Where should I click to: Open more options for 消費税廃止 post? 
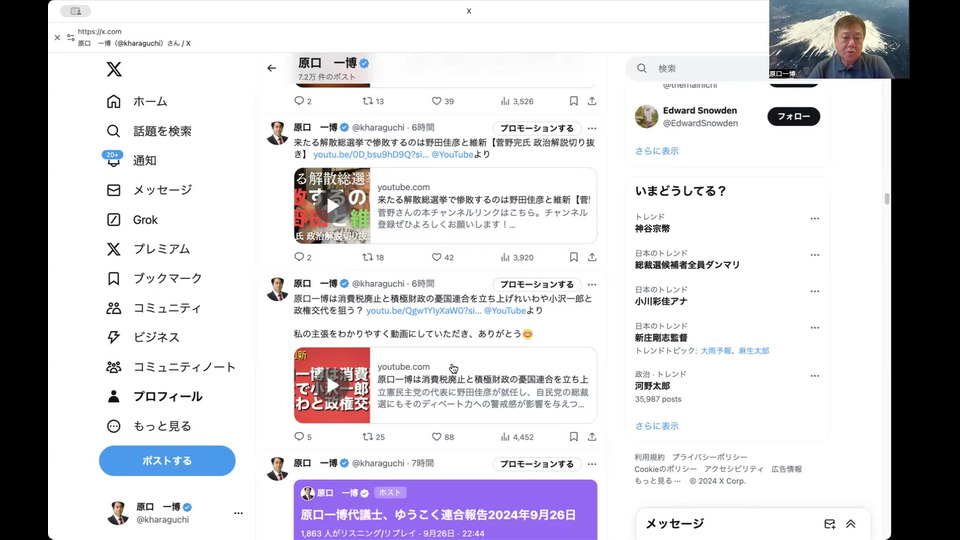[592, 285]
